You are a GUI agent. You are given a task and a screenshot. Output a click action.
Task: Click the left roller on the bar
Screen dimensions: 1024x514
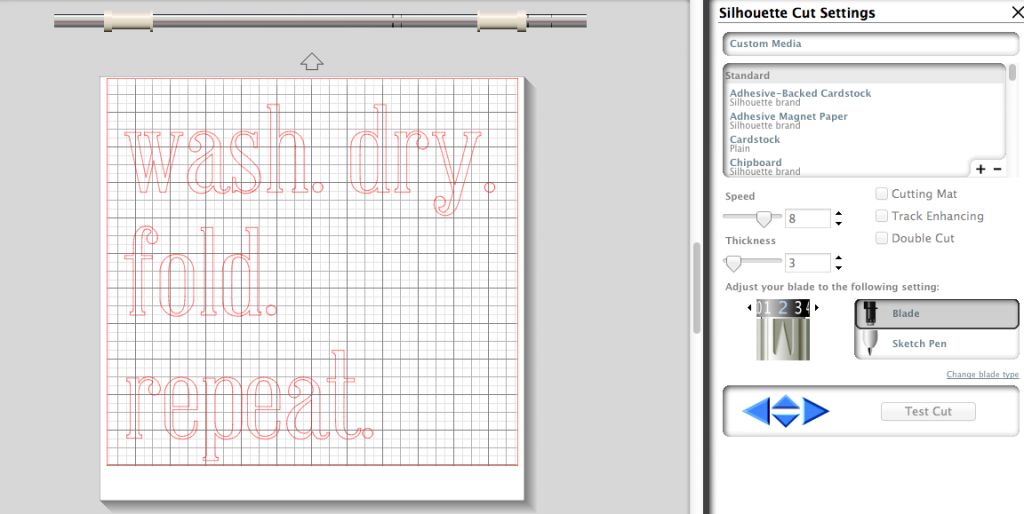(x=129, y=21)
